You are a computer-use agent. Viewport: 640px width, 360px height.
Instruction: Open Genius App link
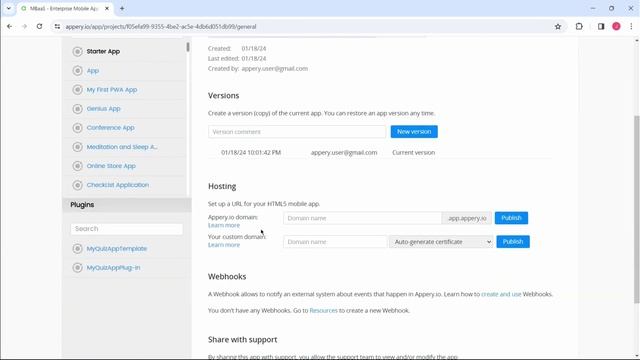[103, 109]
